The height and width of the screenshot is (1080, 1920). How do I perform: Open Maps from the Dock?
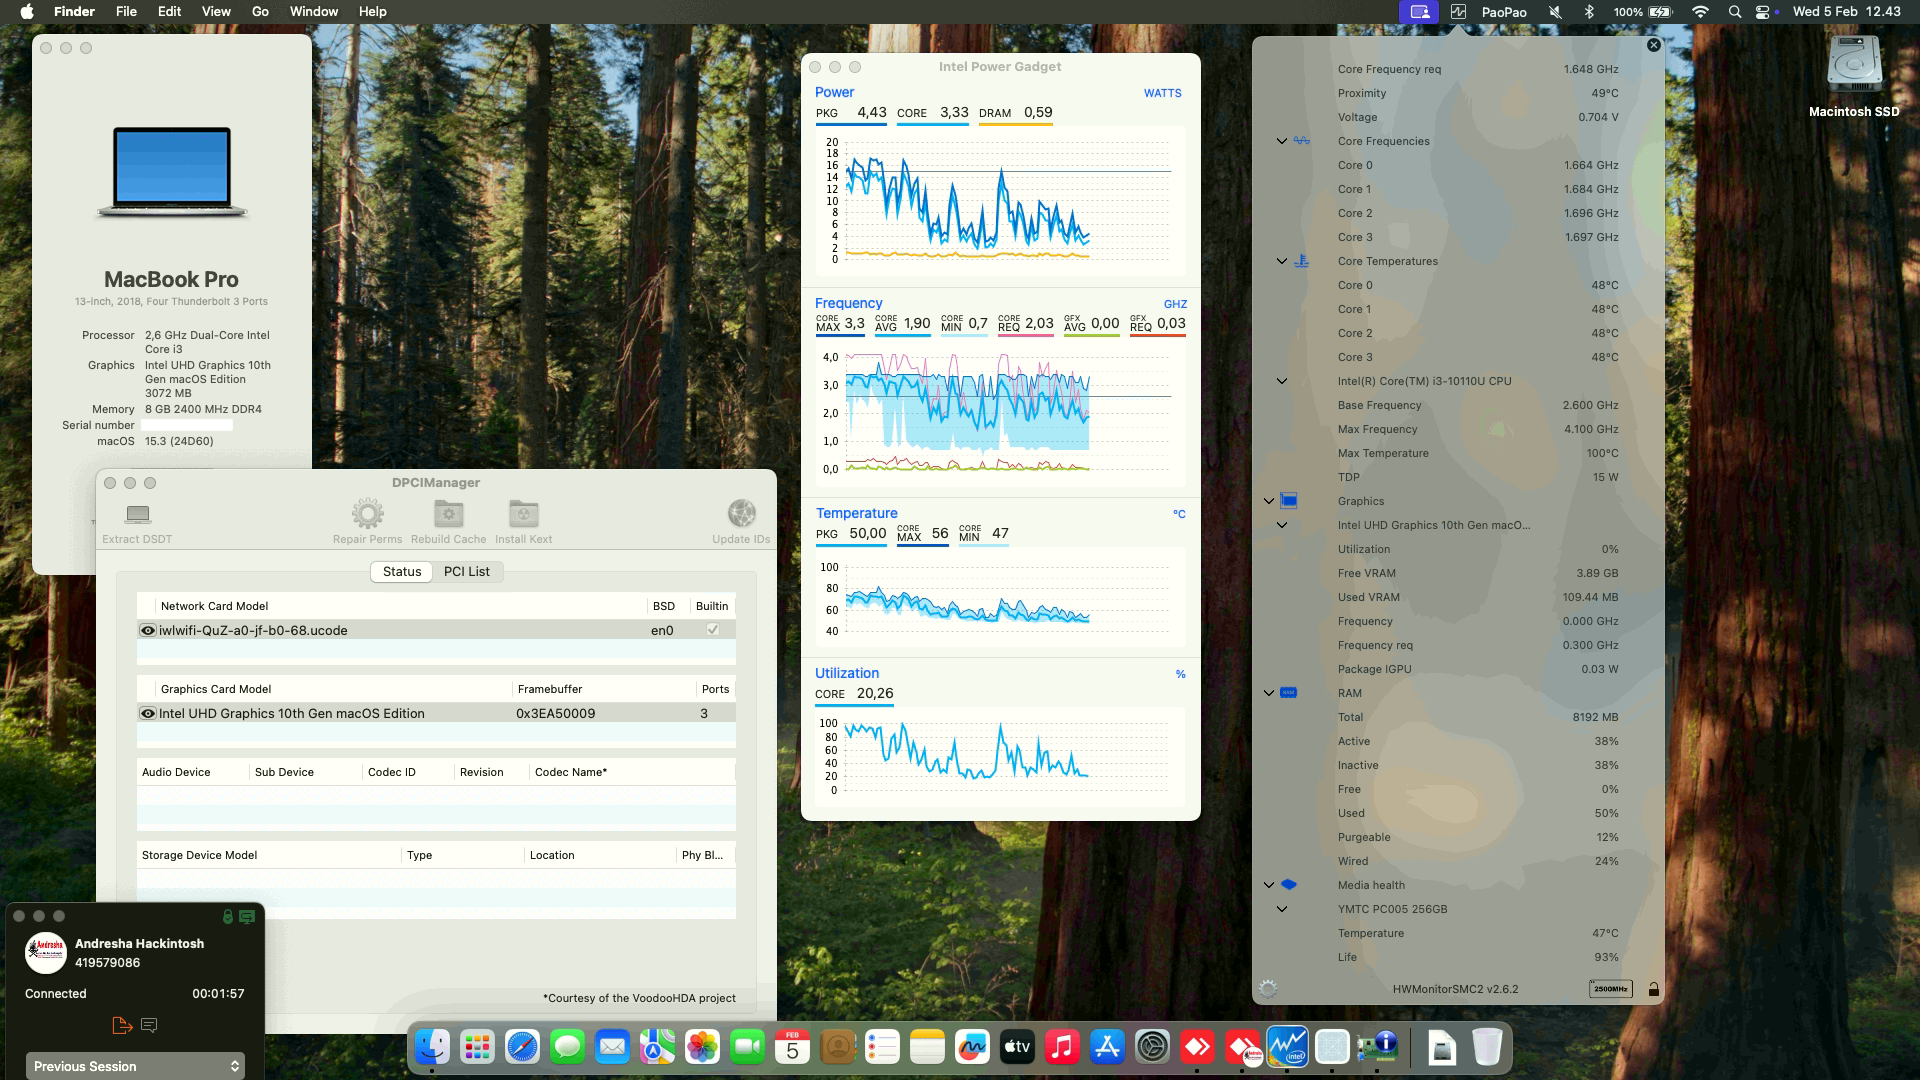(x=657, y=1047)
